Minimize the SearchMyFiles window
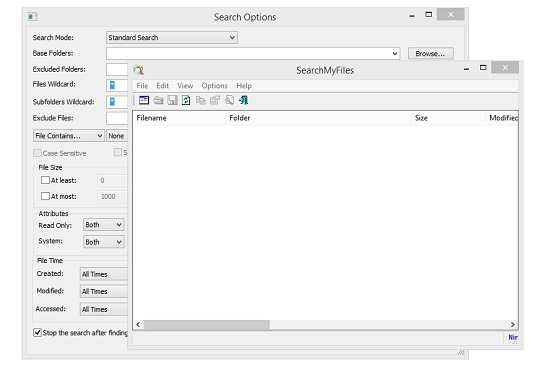 click(x=466, y=68)
